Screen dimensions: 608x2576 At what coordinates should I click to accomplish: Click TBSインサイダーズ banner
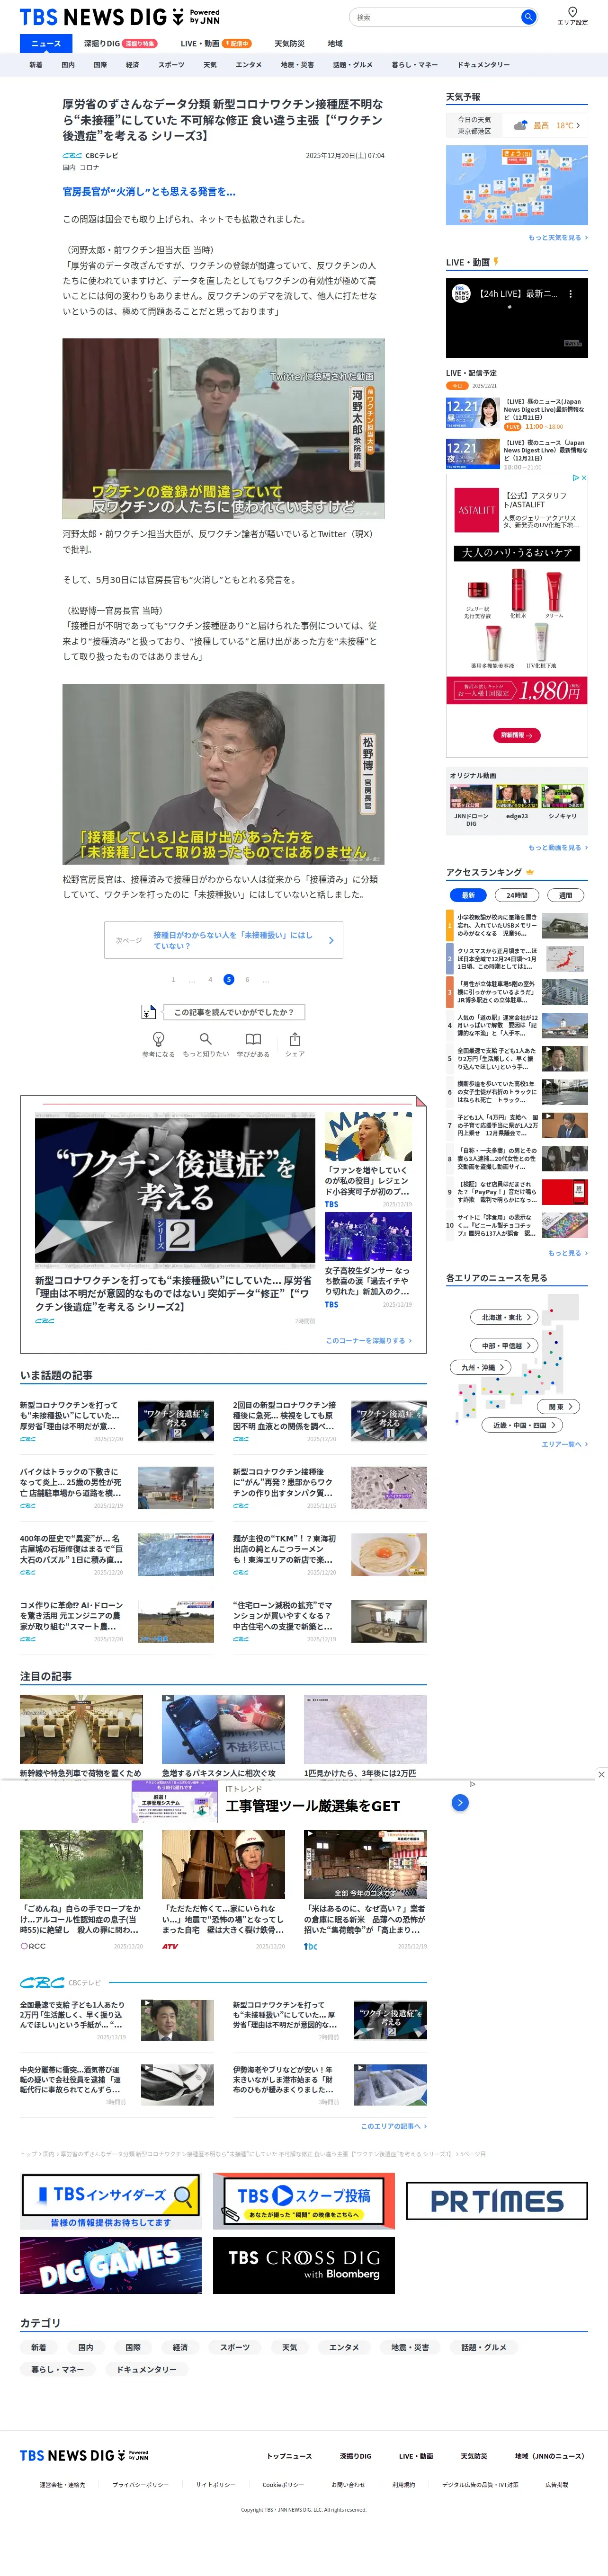pos(111,2201)
